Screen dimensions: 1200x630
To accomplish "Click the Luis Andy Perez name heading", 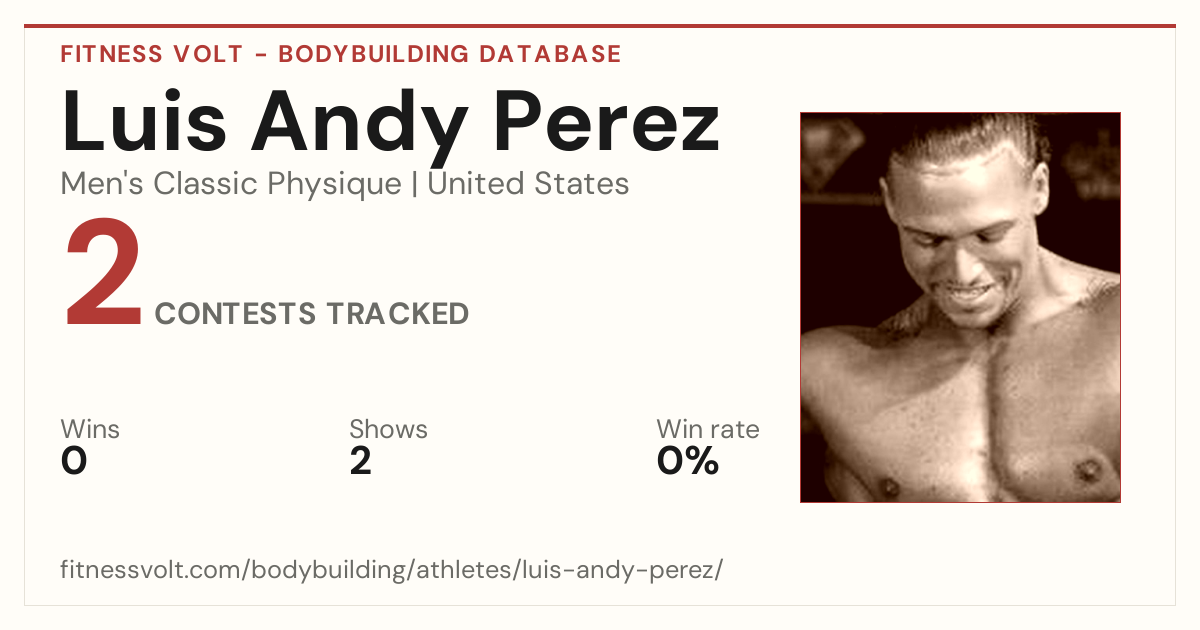I will click(x=391, y=122).
